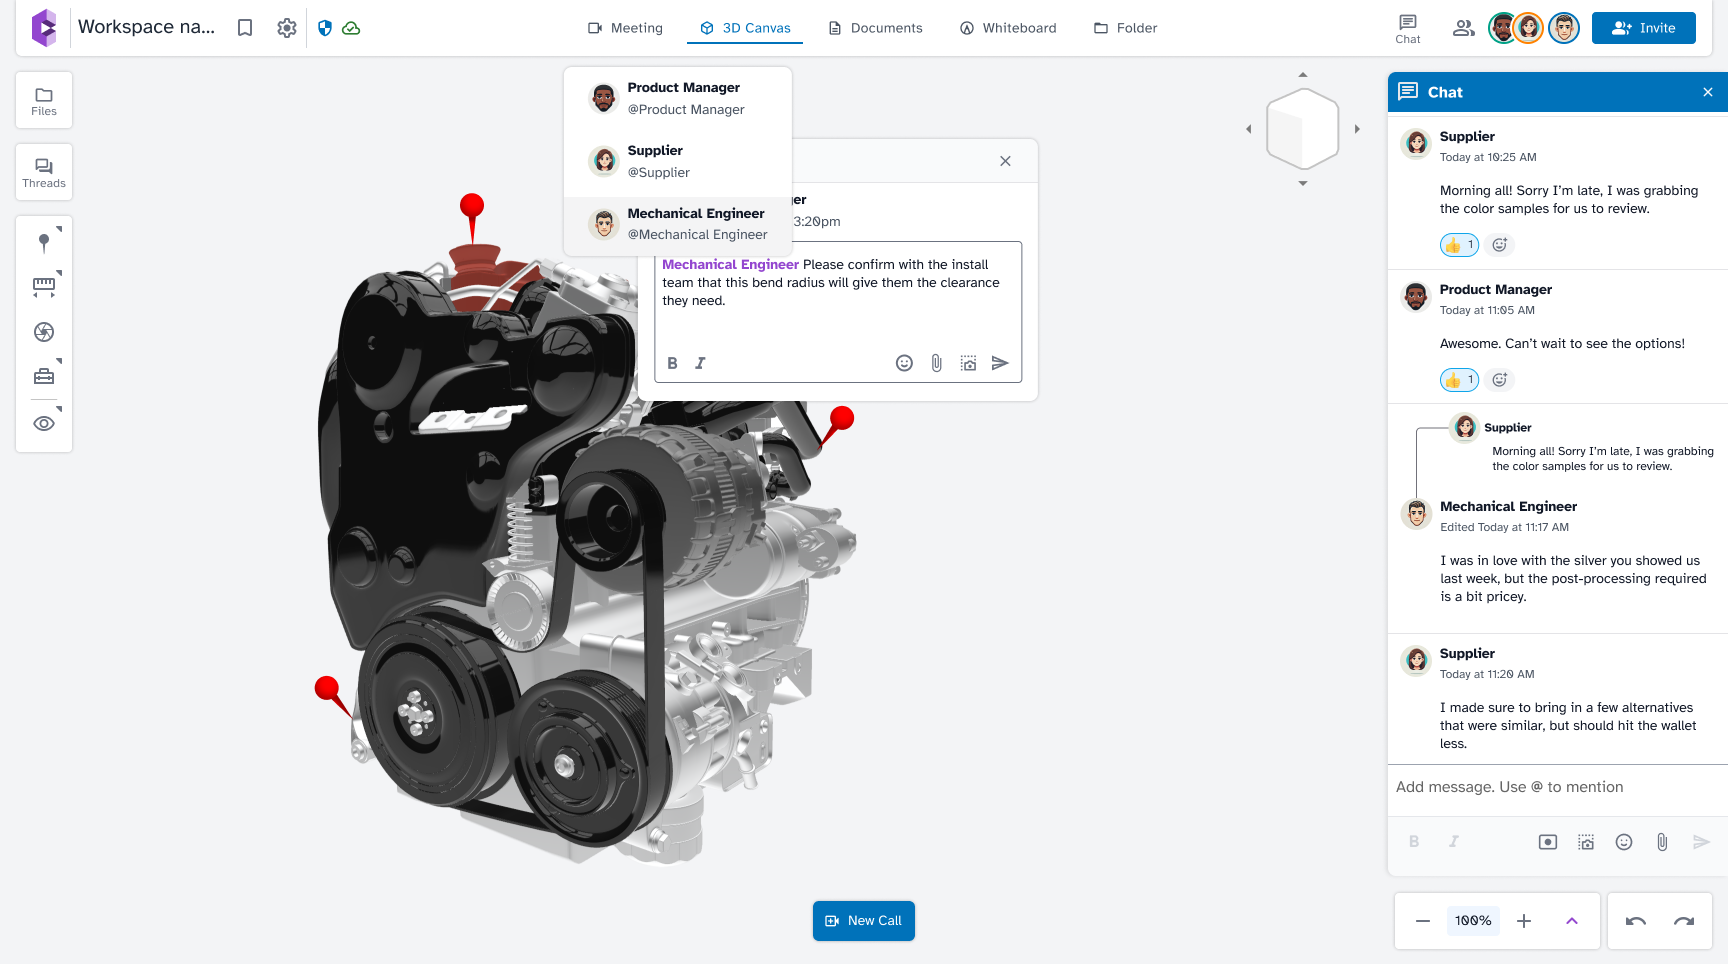Screen dimensions: 1728x964
Task: Open the Files panel
Action: tap(44, 101)
